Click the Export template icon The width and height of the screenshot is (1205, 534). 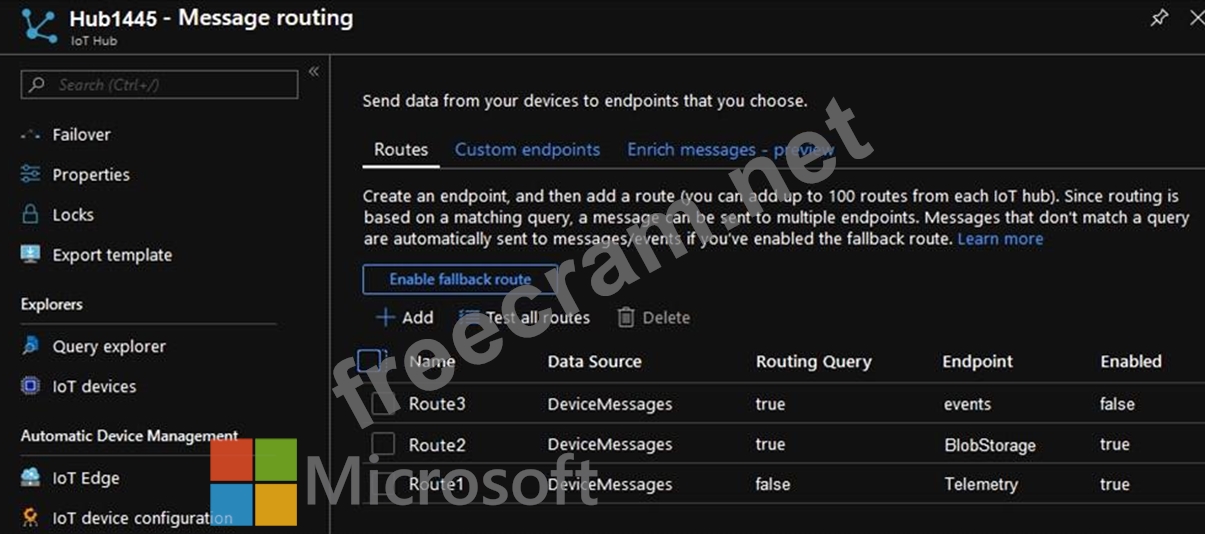coord(30,255)
